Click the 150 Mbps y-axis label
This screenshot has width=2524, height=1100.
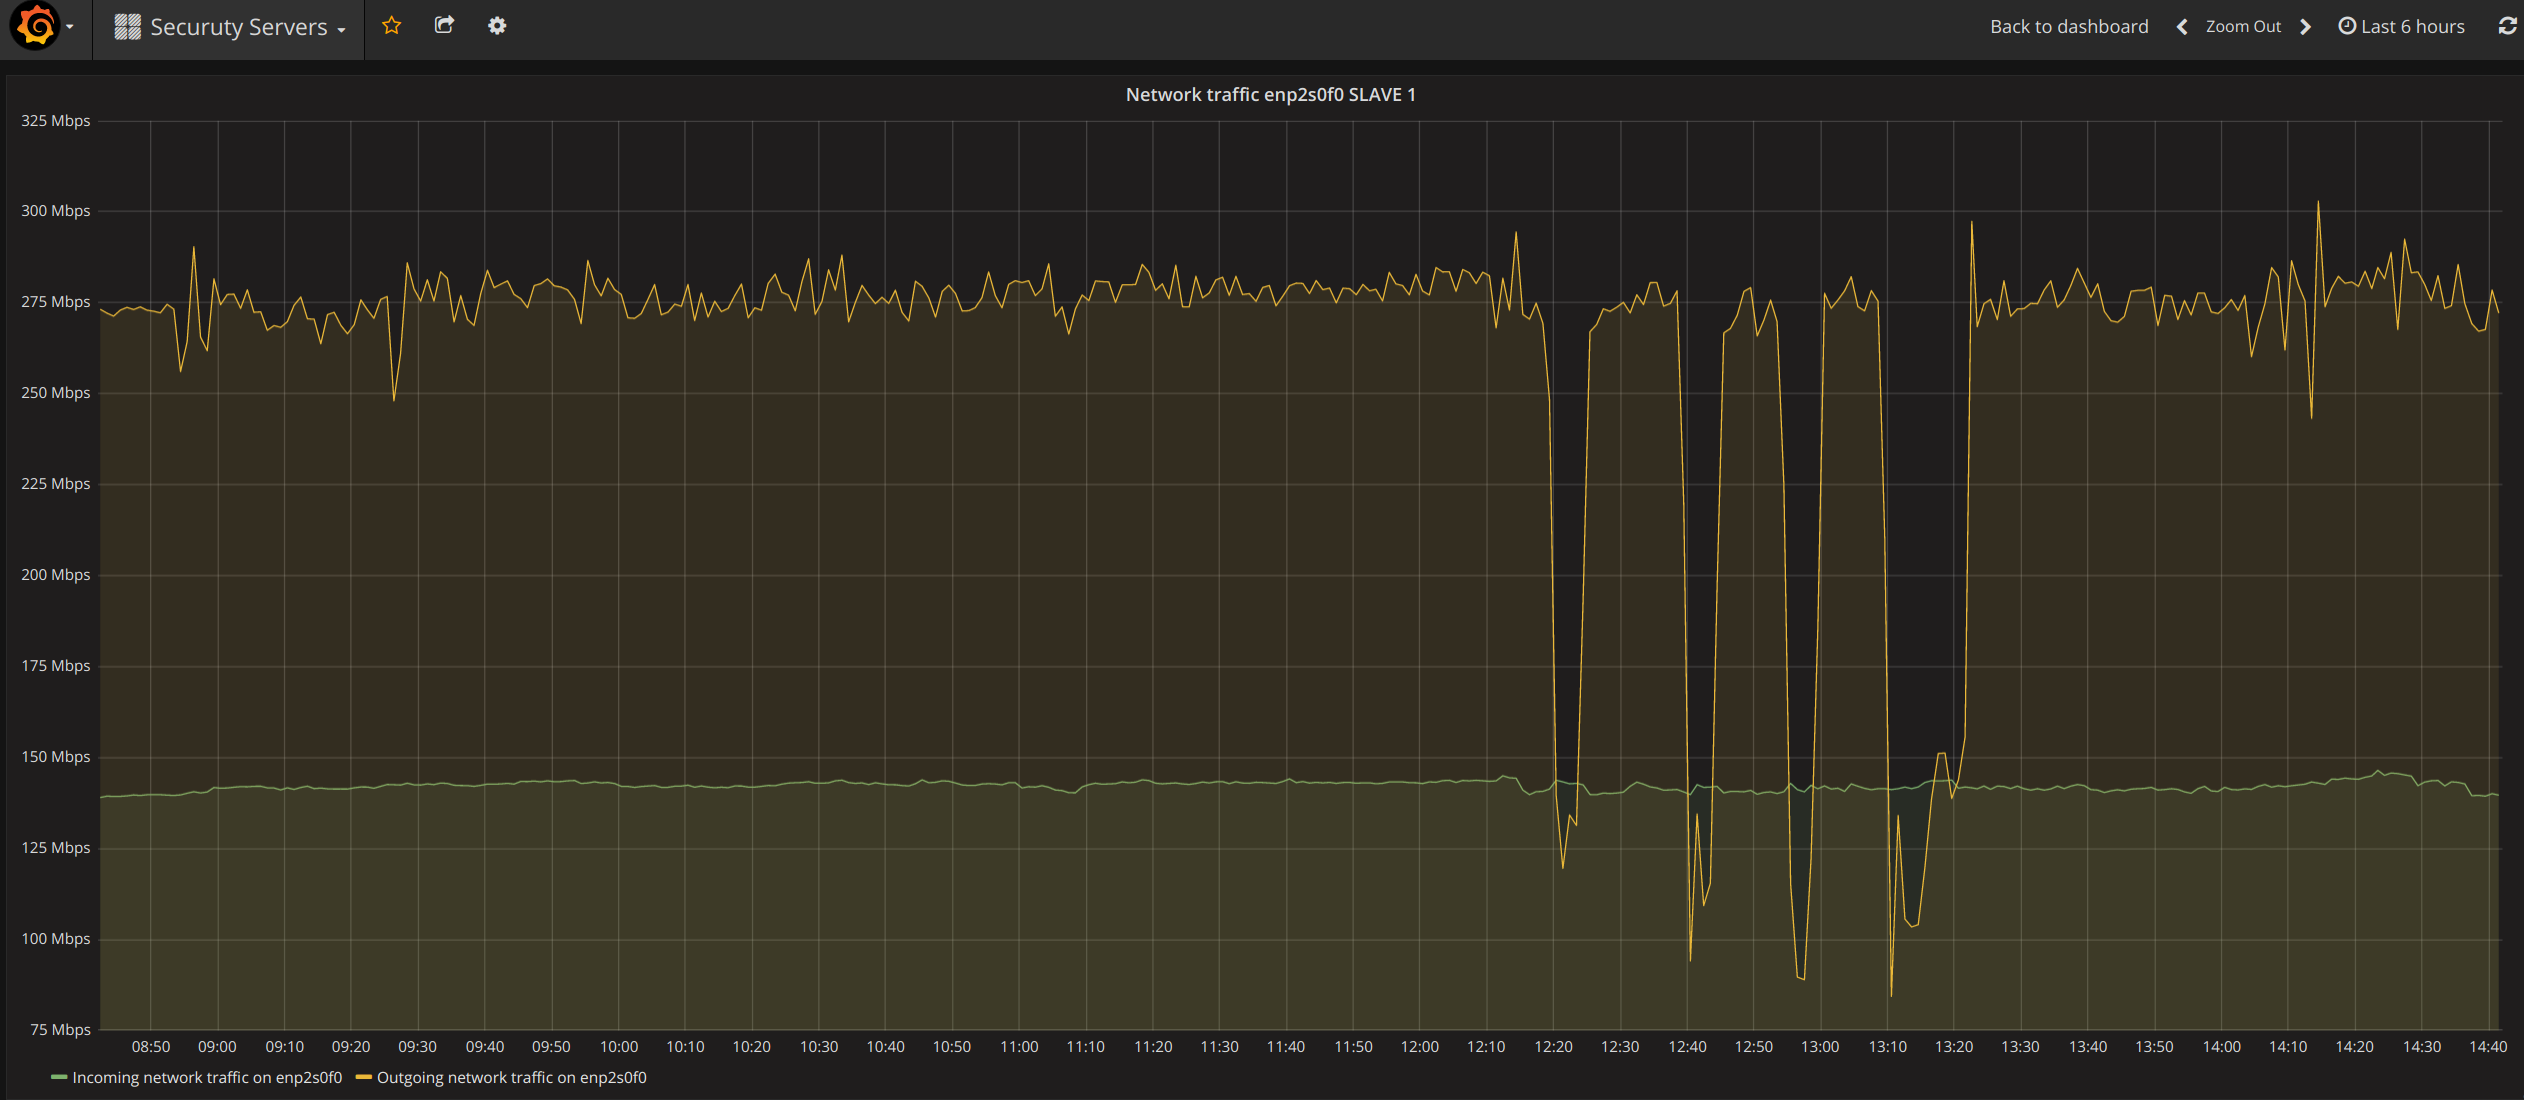(55, 757)
